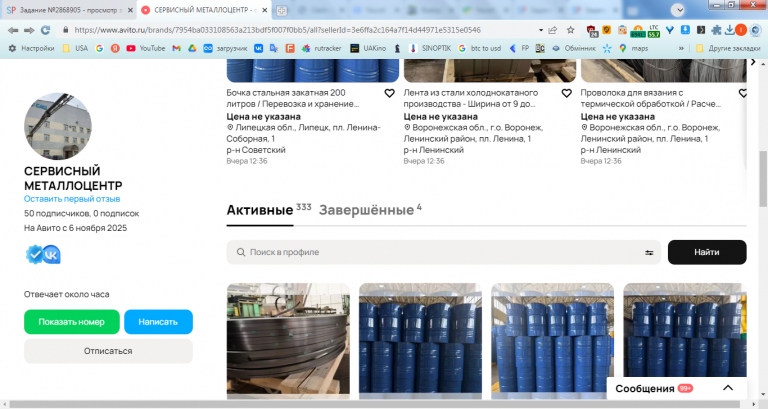This screenshot has width=768, height=409.
Task: Open the Google Translate bookmark icon
Action: click(274, 48)
